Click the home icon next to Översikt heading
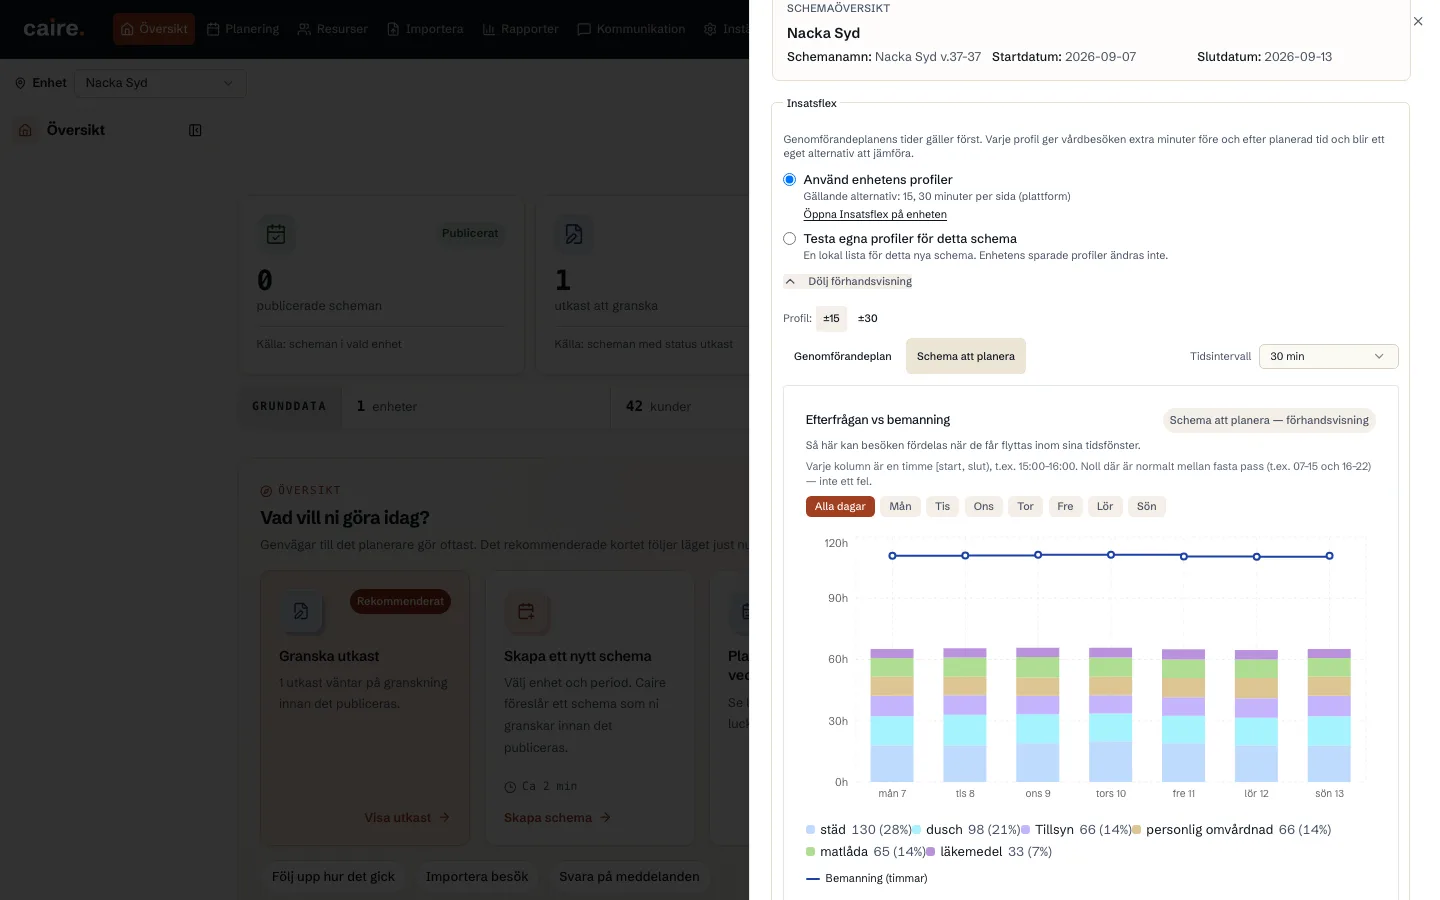The height and width of the screenshot is (900, 1440). [x=26, y=130]
